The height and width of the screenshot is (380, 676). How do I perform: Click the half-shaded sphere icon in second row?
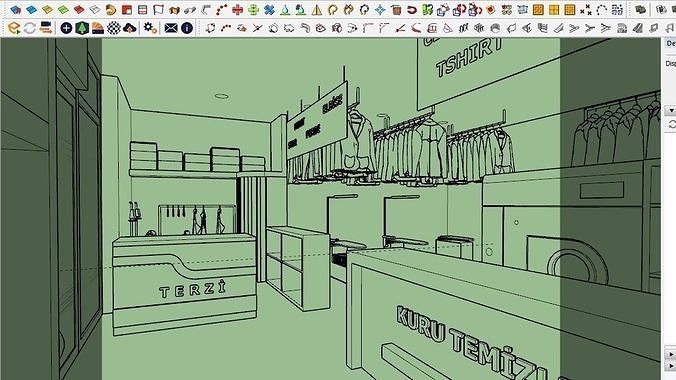click(x=495, y=28)
